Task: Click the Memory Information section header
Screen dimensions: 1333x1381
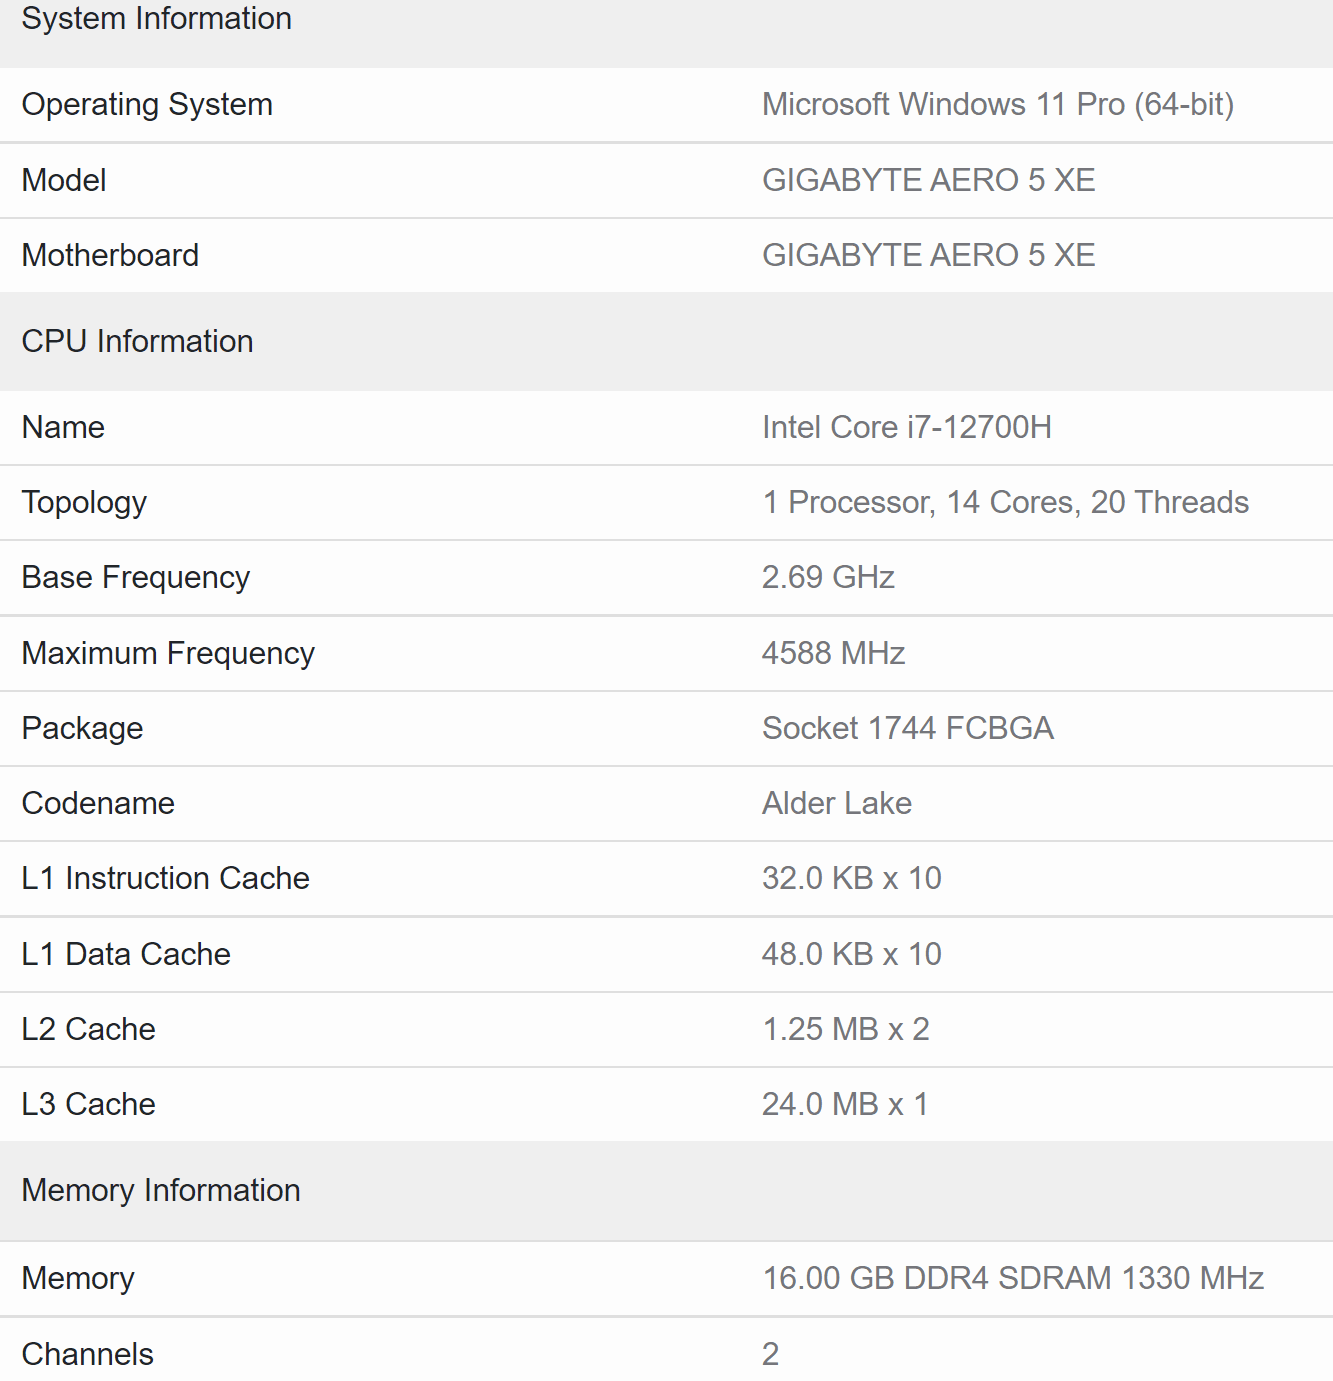Action: coord(160,1191)
